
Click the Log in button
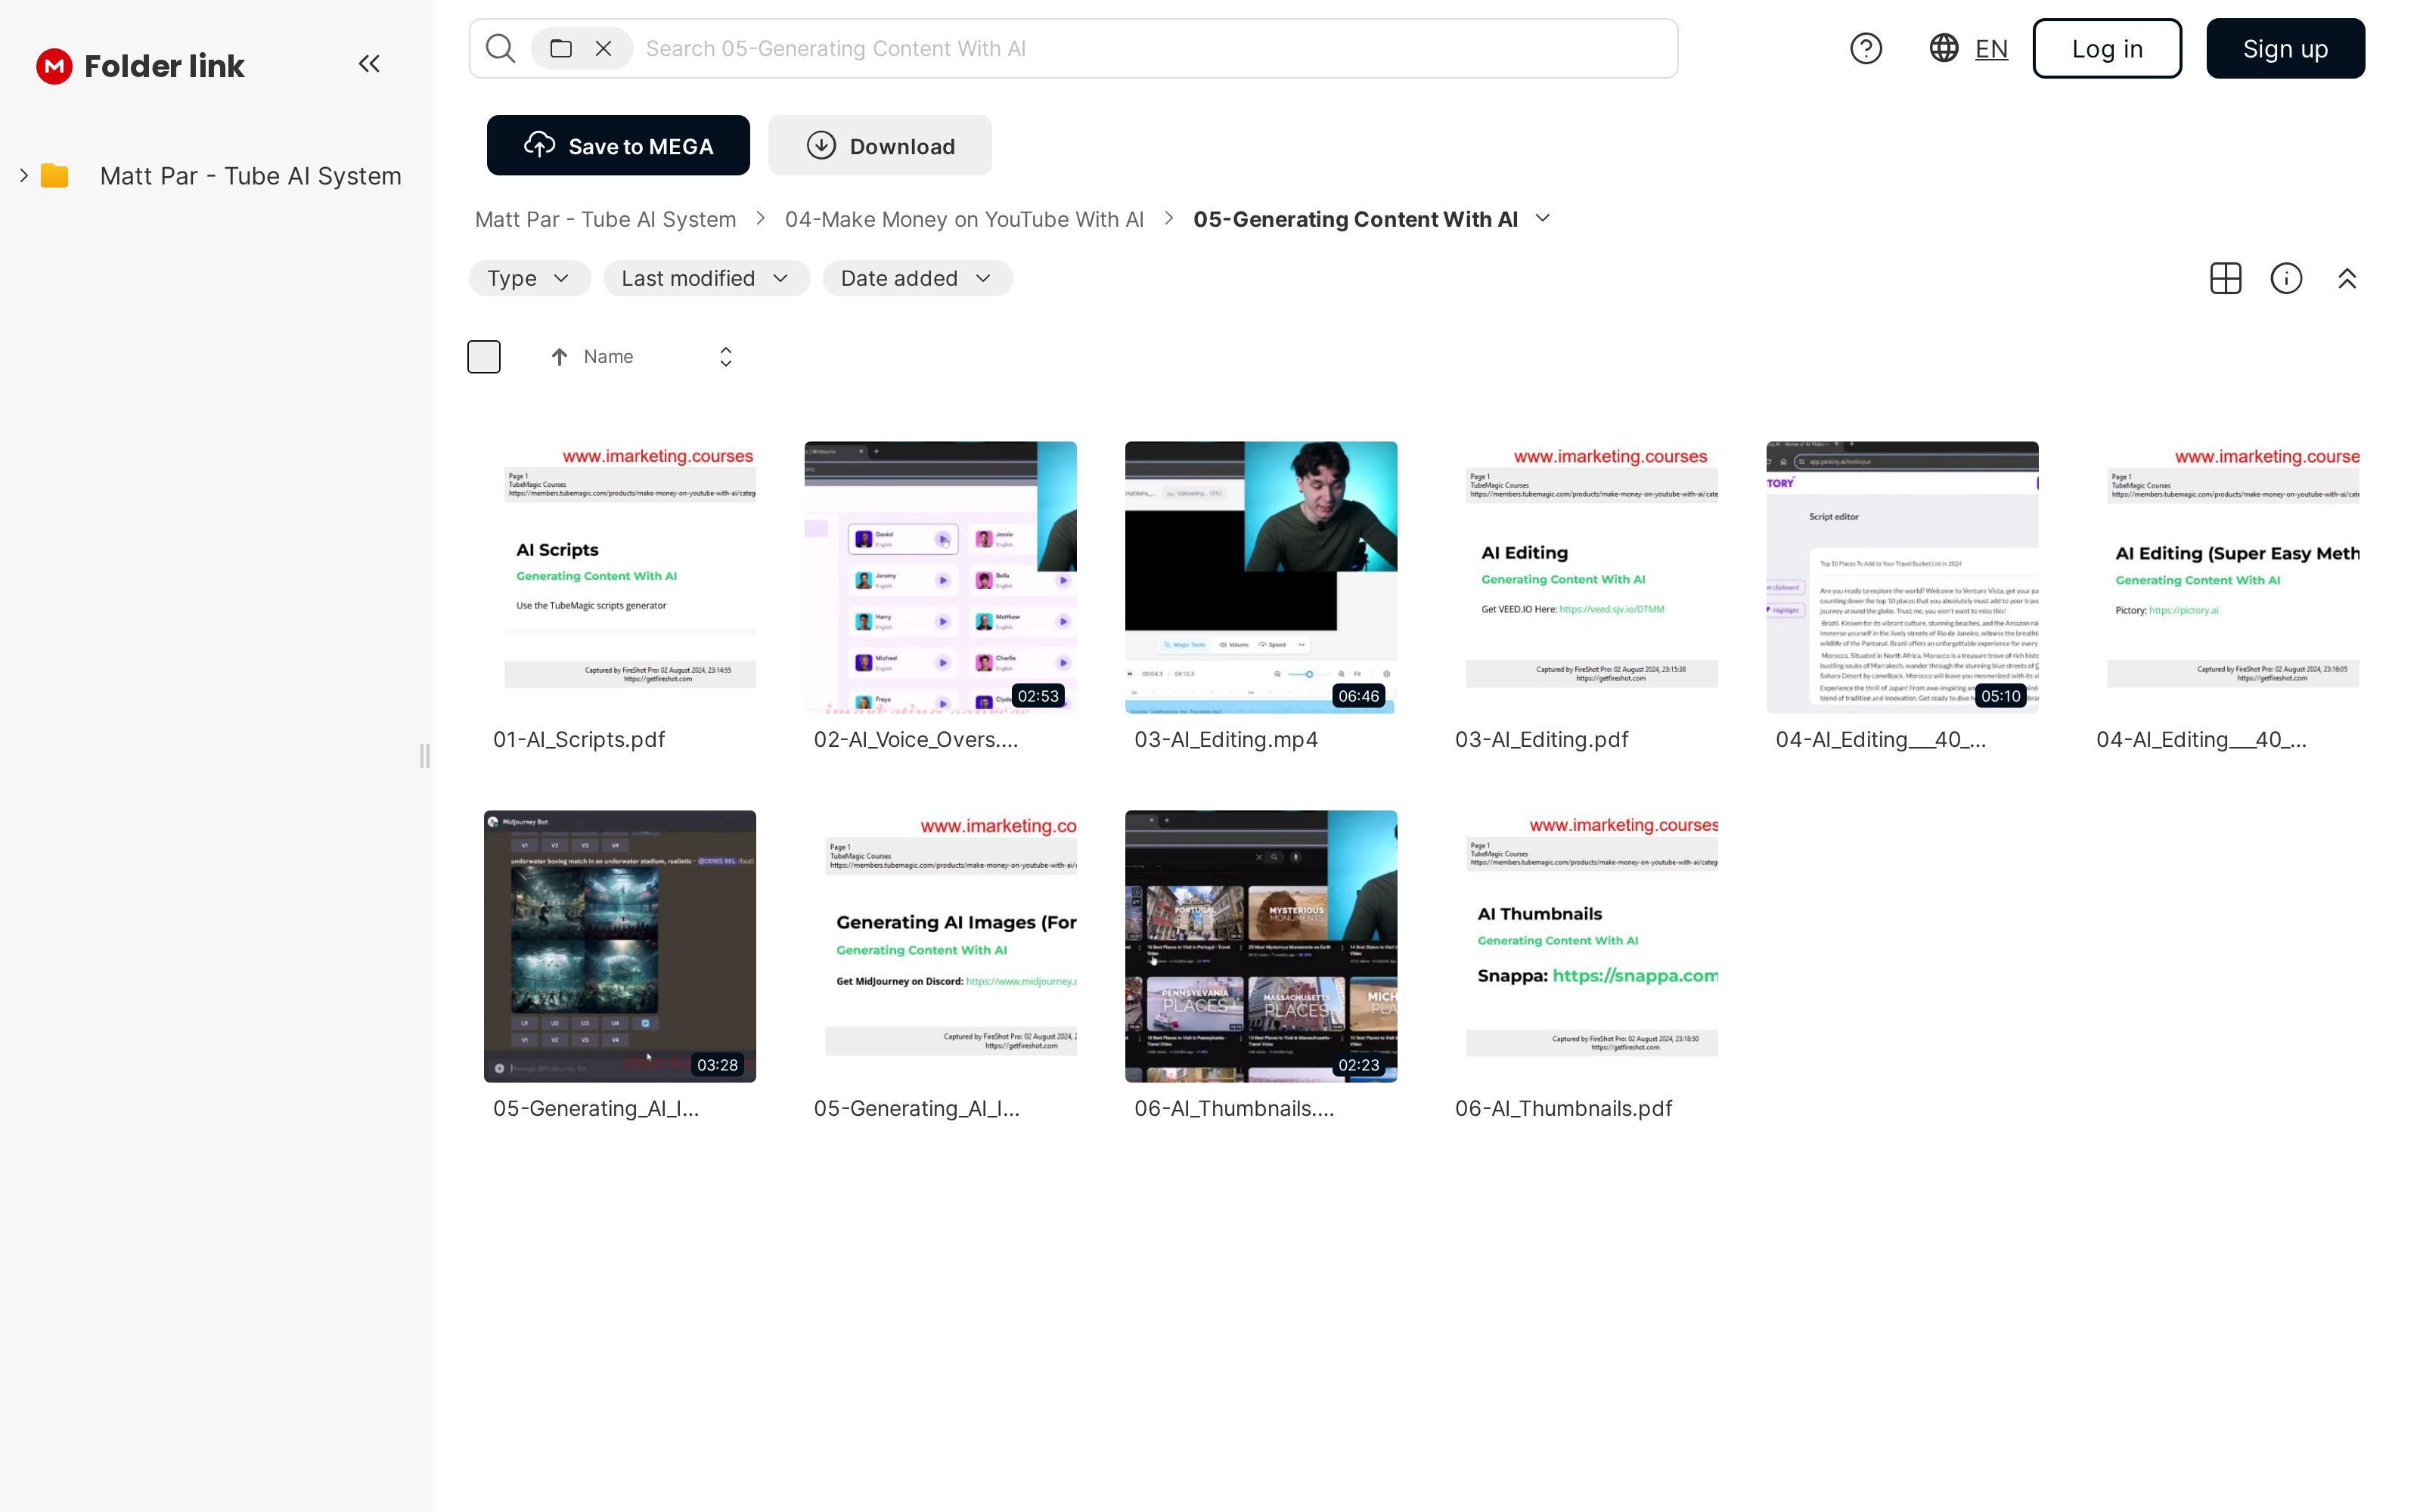2106,48
